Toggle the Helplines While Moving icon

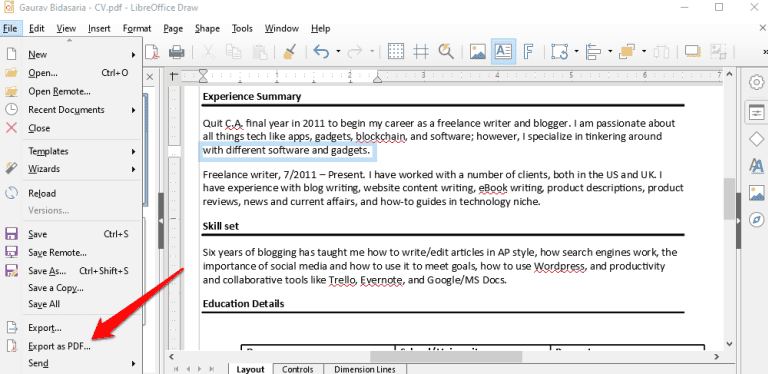[421, 51]
